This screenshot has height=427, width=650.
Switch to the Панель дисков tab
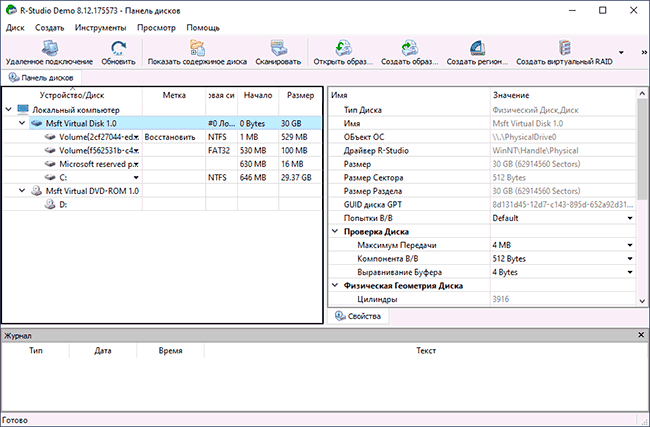41,78
